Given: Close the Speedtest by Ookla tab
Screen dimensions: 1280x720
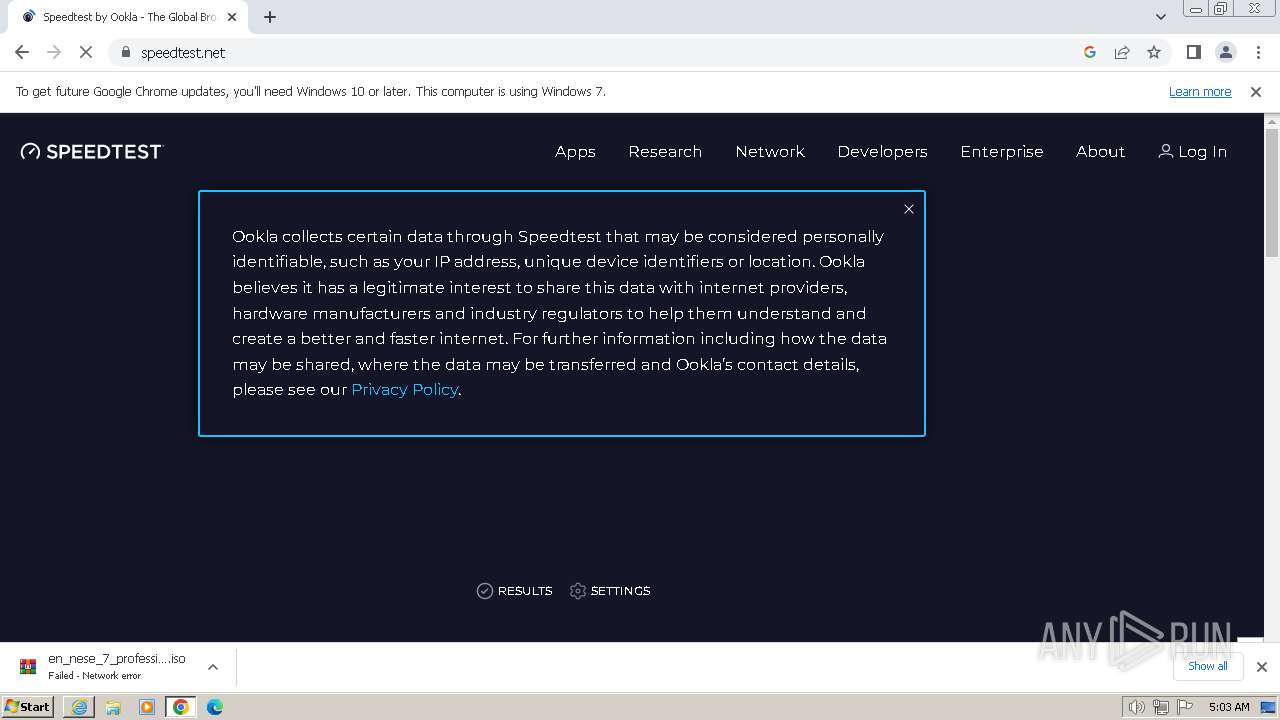Looking at the screenshot, I should [x=232, y=17].
